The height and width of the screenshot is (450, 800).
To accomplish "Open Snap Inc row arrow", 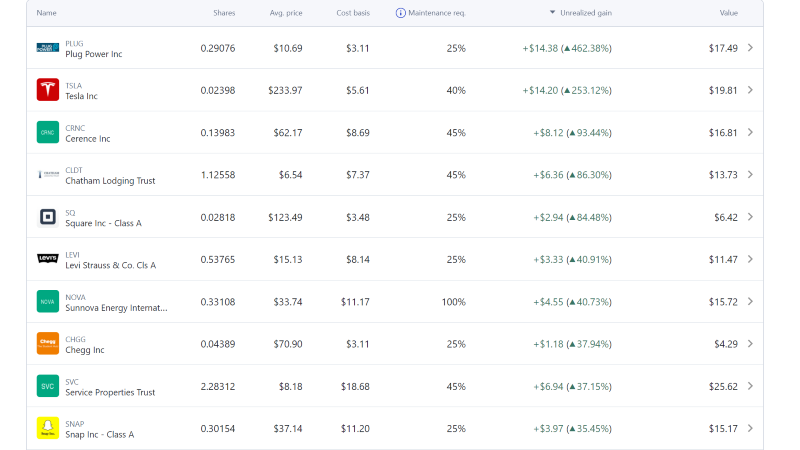I will point(750,428).
